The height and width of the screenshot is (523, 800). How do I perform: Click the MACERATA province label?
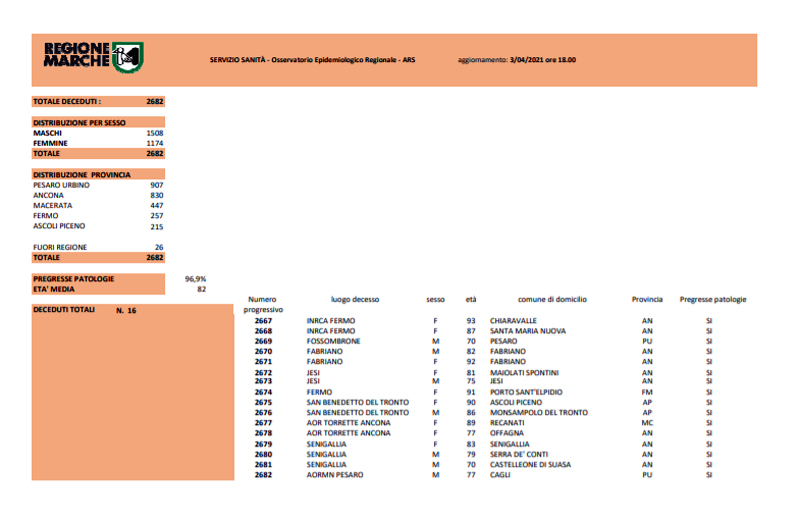[52, 205]
